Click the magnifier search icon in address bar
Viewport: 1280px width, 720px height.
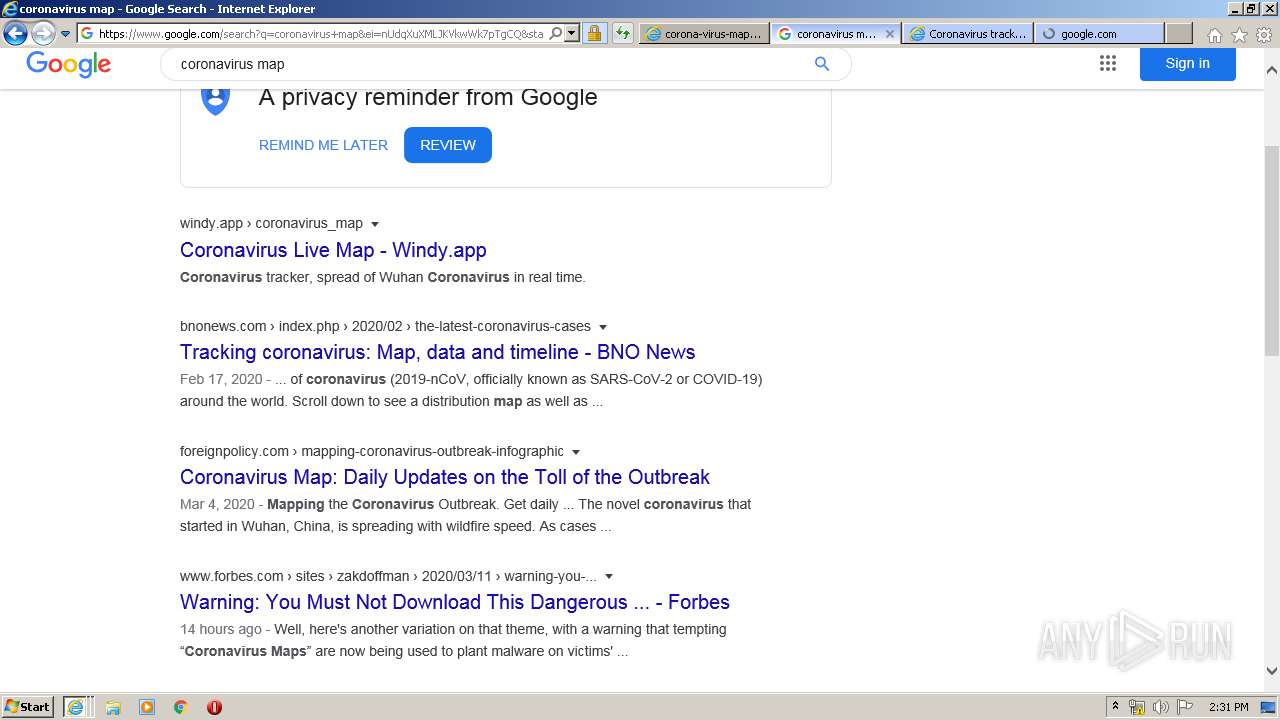(556, 33)
